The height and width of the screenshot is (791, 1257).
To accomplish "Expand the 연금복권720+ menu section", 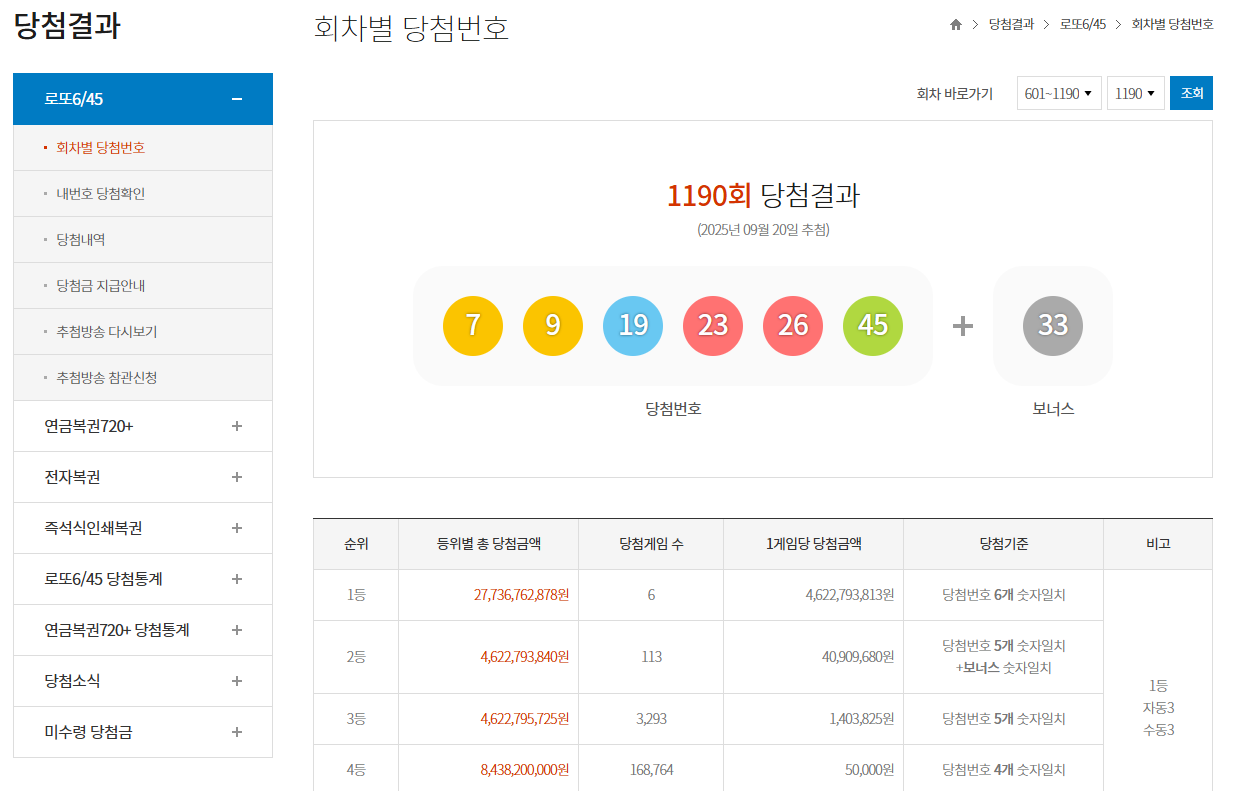I will 237,426.
